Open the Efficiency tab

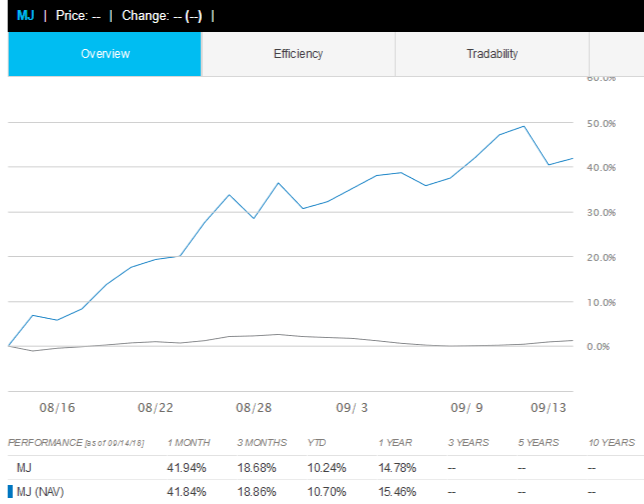click(x=298, y=54)
